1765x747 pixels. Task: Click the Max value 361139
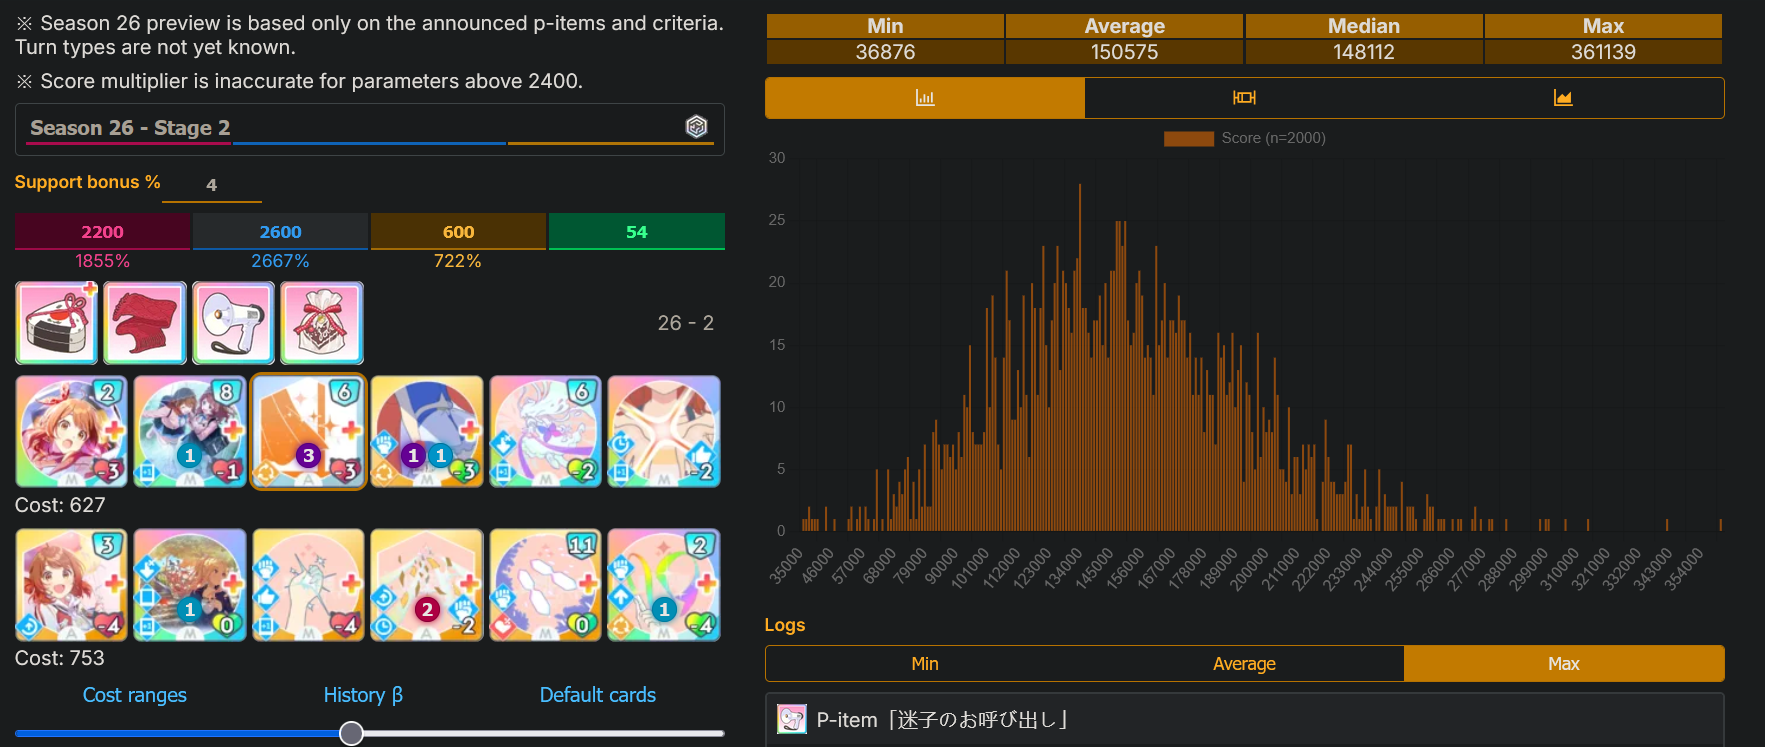click(1603, 52)
